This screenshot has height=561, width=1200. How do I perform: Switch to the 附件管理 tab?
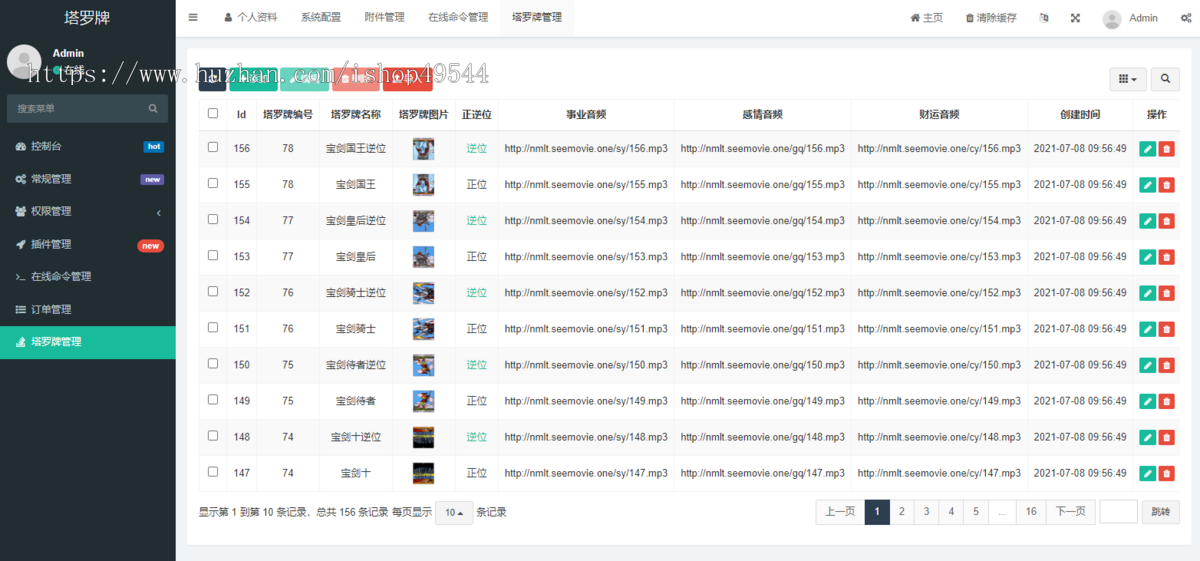(x=384, y=18)
